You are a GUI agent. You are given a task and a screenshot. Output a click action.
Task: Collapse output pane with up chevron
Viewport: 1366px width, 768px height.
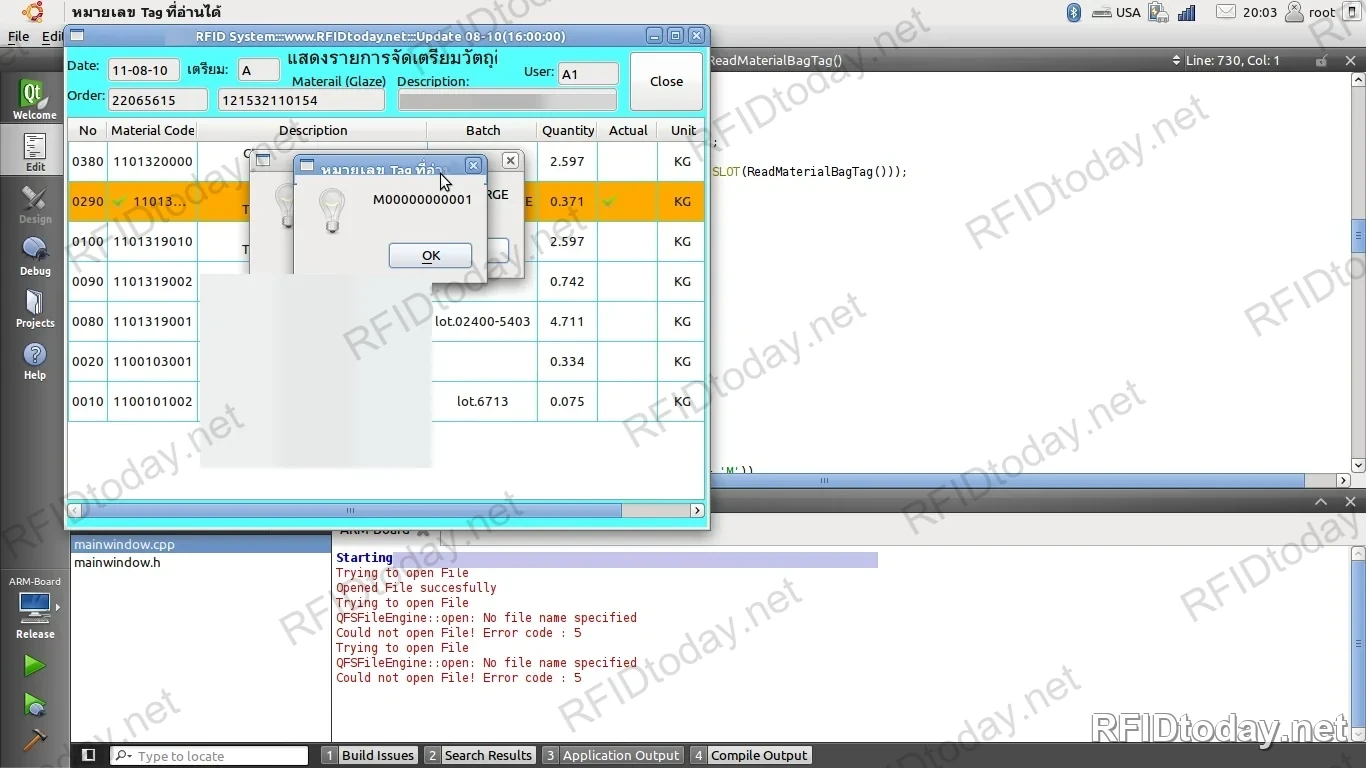click(1321, 501)
